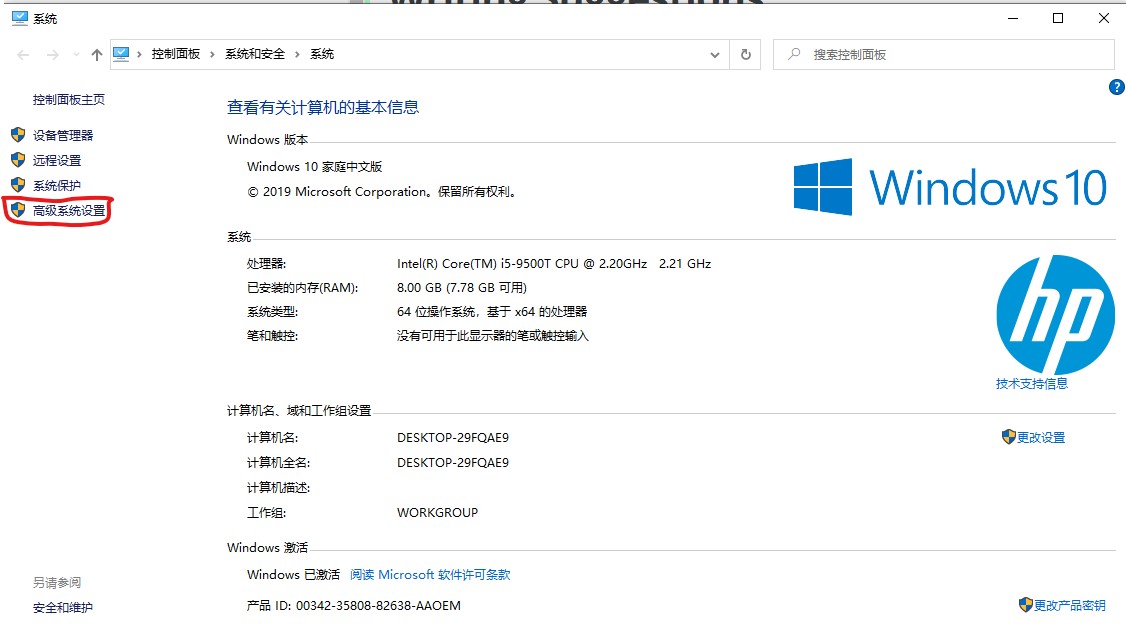Click shield icon beside 设备管理器

[18, 134]
